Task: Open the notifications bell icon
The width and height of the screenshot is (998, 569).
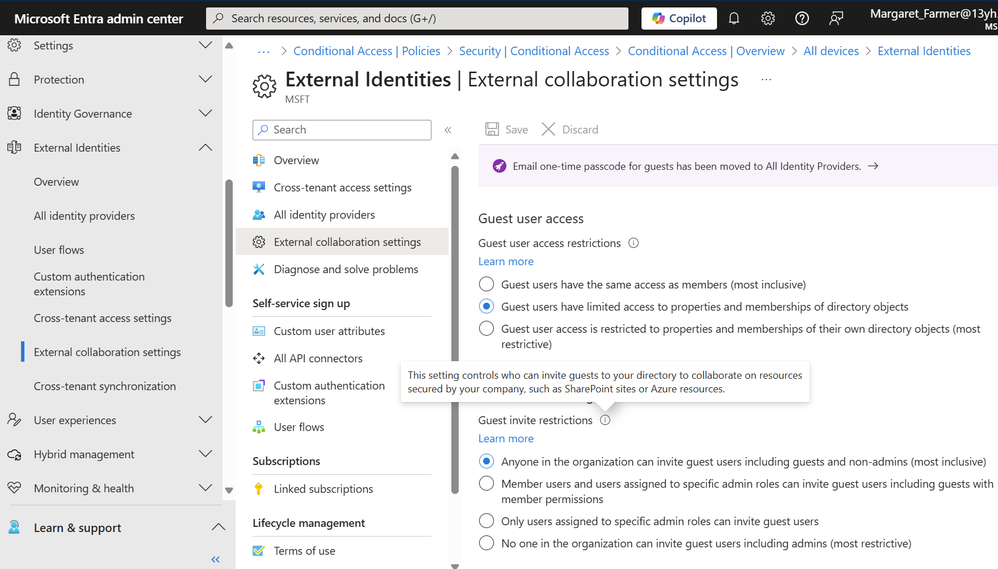Action: coord(734,18)
